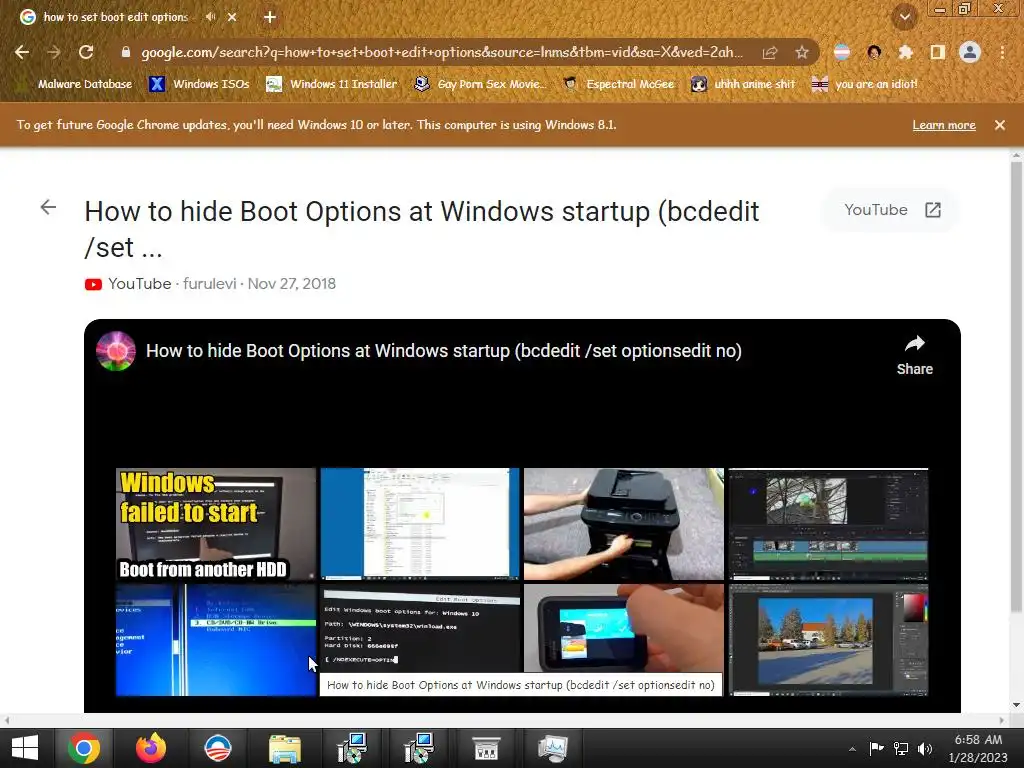The image size is (1024, 768).
Task: Open the first setup installer taskbar icon
Action: click(x=352, y=748)
